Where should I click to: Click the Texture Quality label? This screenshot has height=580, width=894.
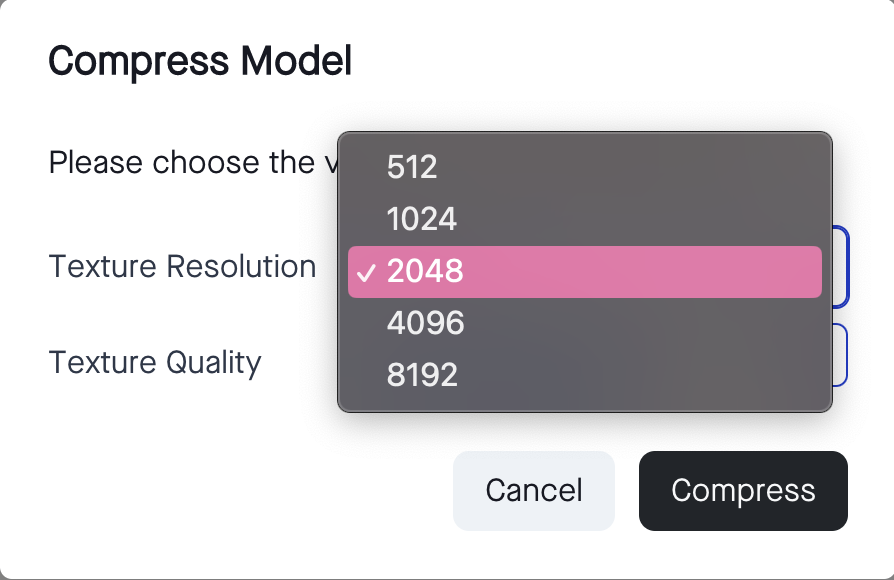(155, 362)
